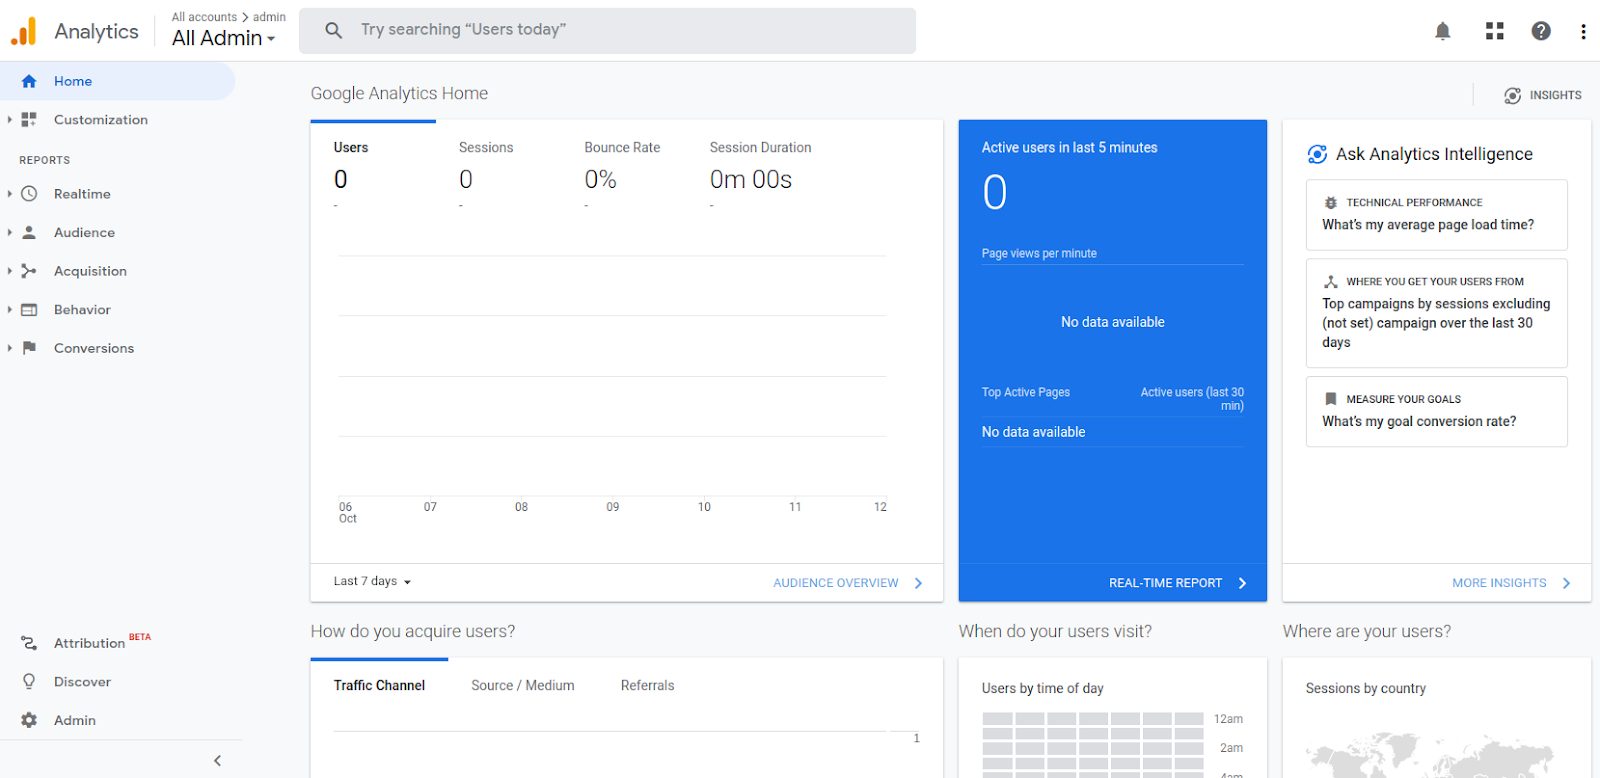The height and width of the screenshot is (778, 1600).
Task: Click the notifications bell icon
Action: (1442, 31)
